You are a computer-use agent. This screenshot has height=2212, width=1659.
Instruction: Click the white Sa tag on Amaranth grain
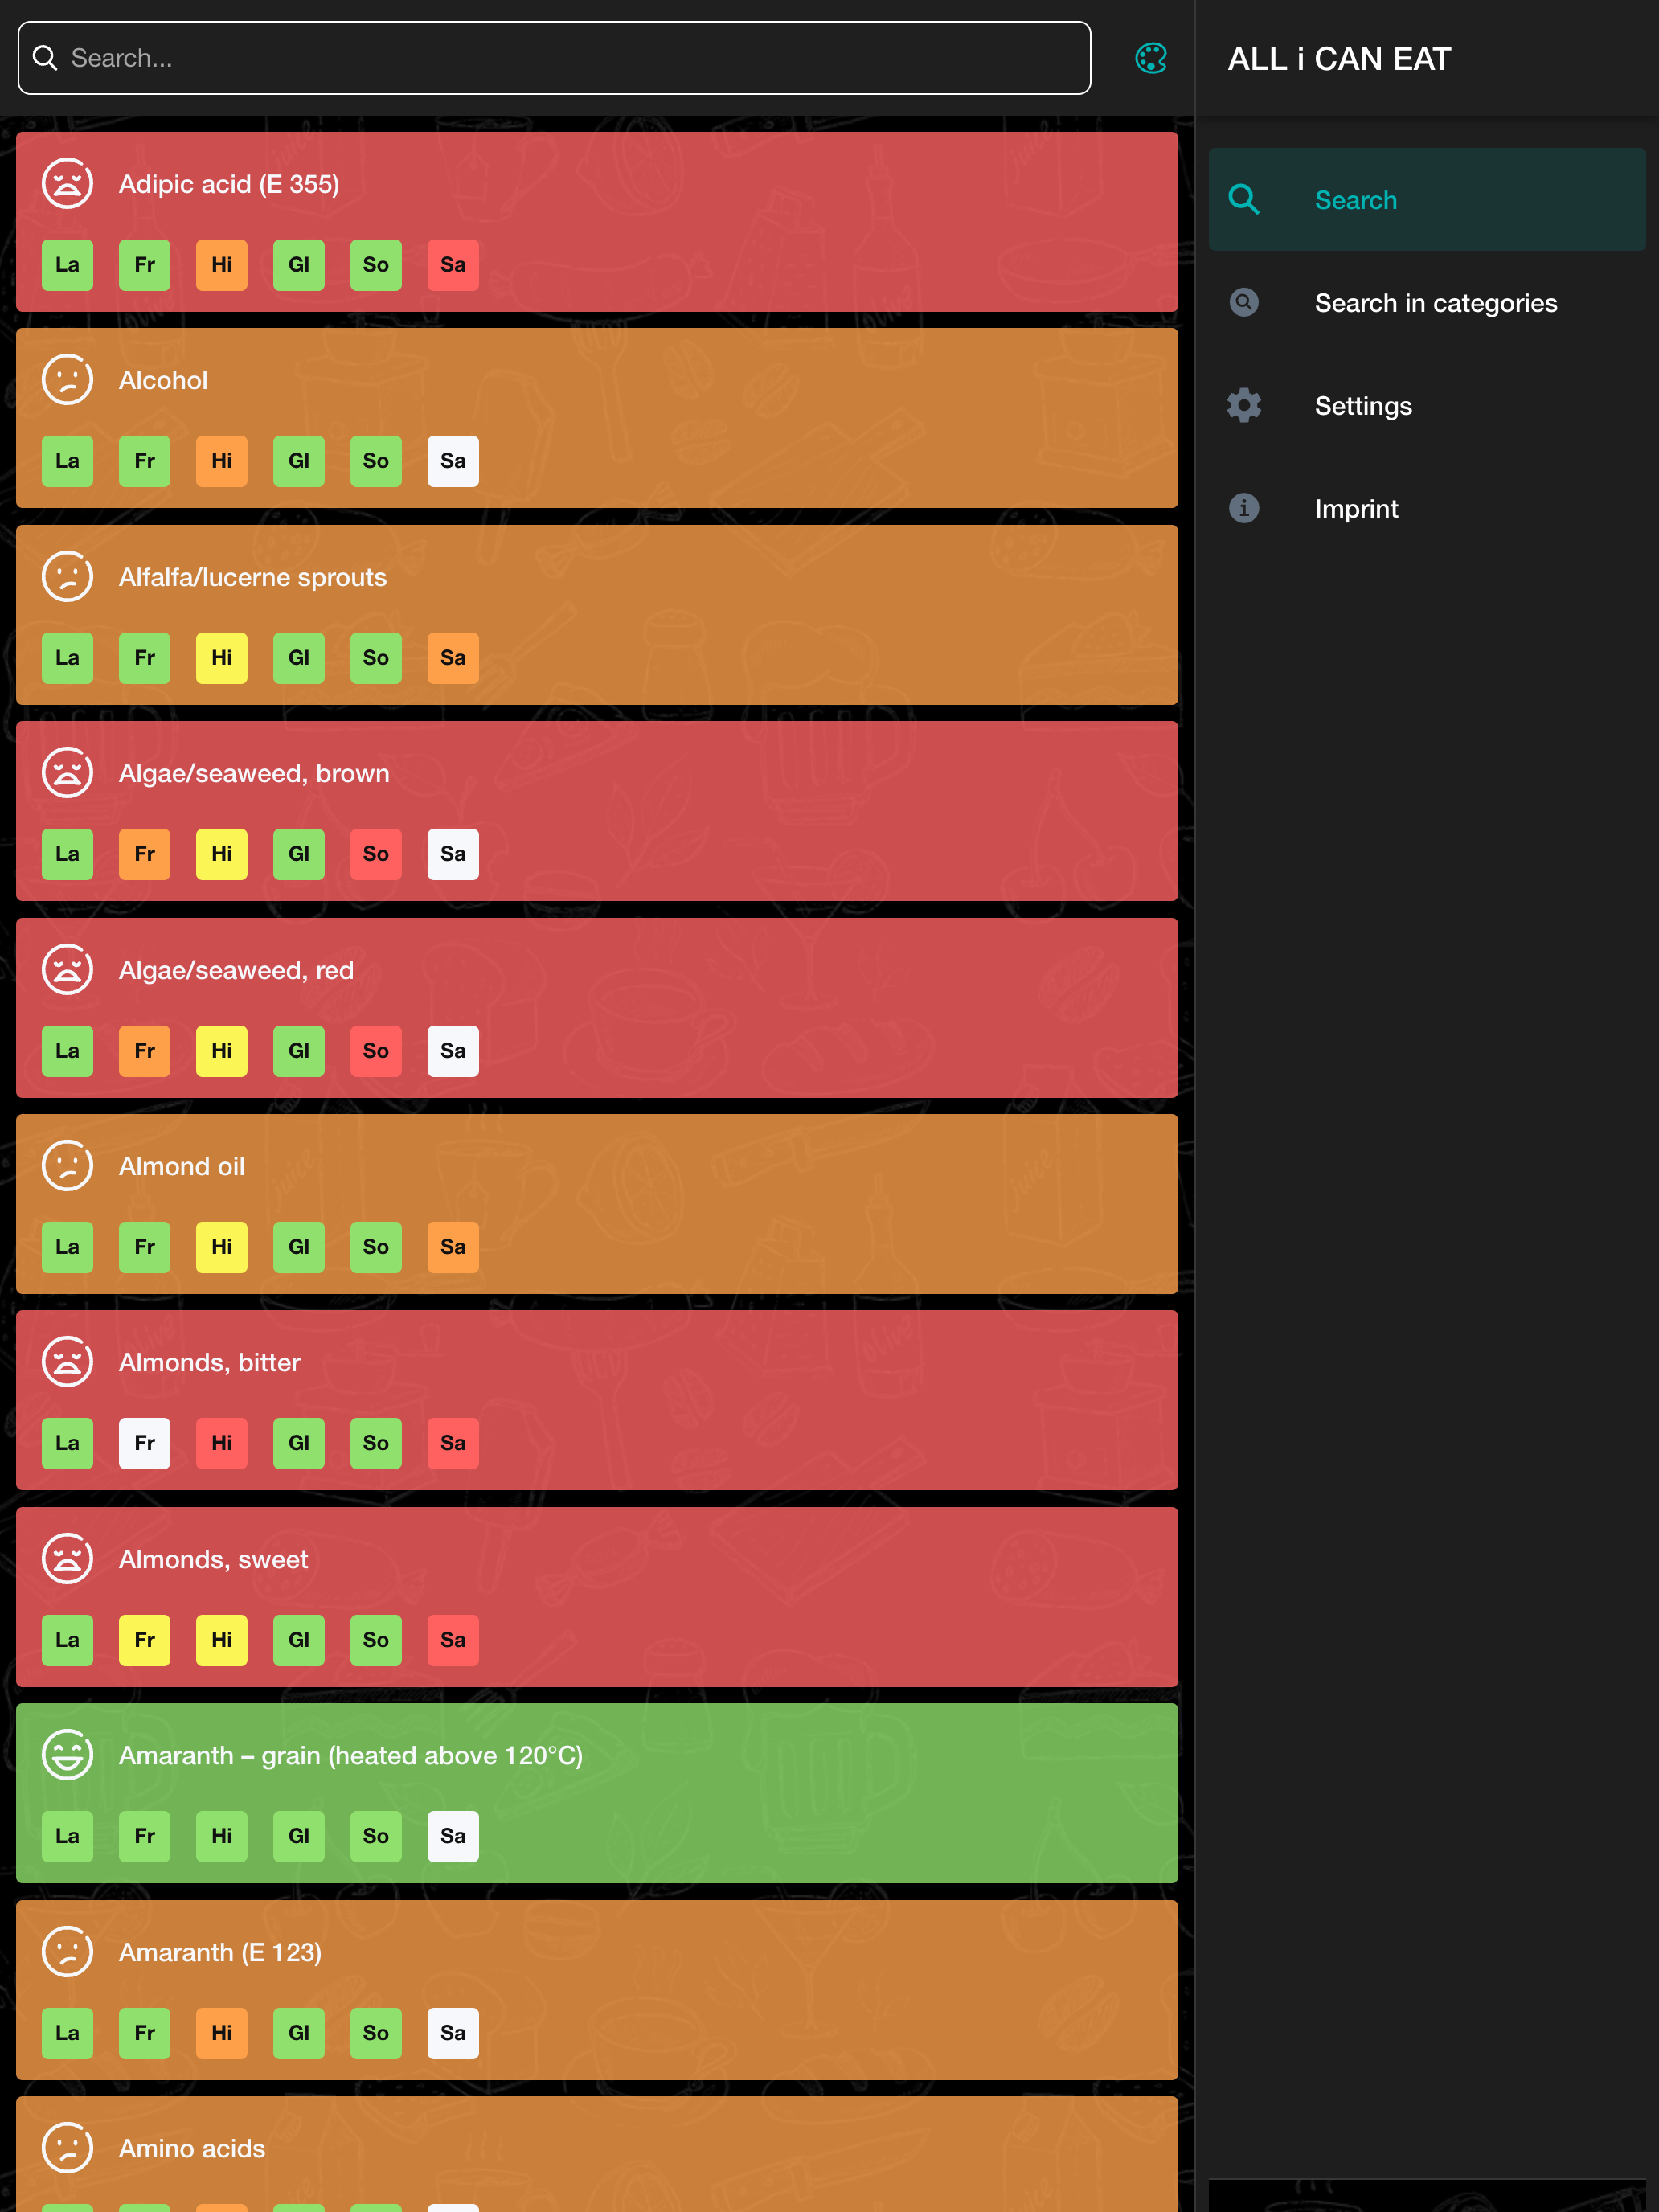point(453,1836)
